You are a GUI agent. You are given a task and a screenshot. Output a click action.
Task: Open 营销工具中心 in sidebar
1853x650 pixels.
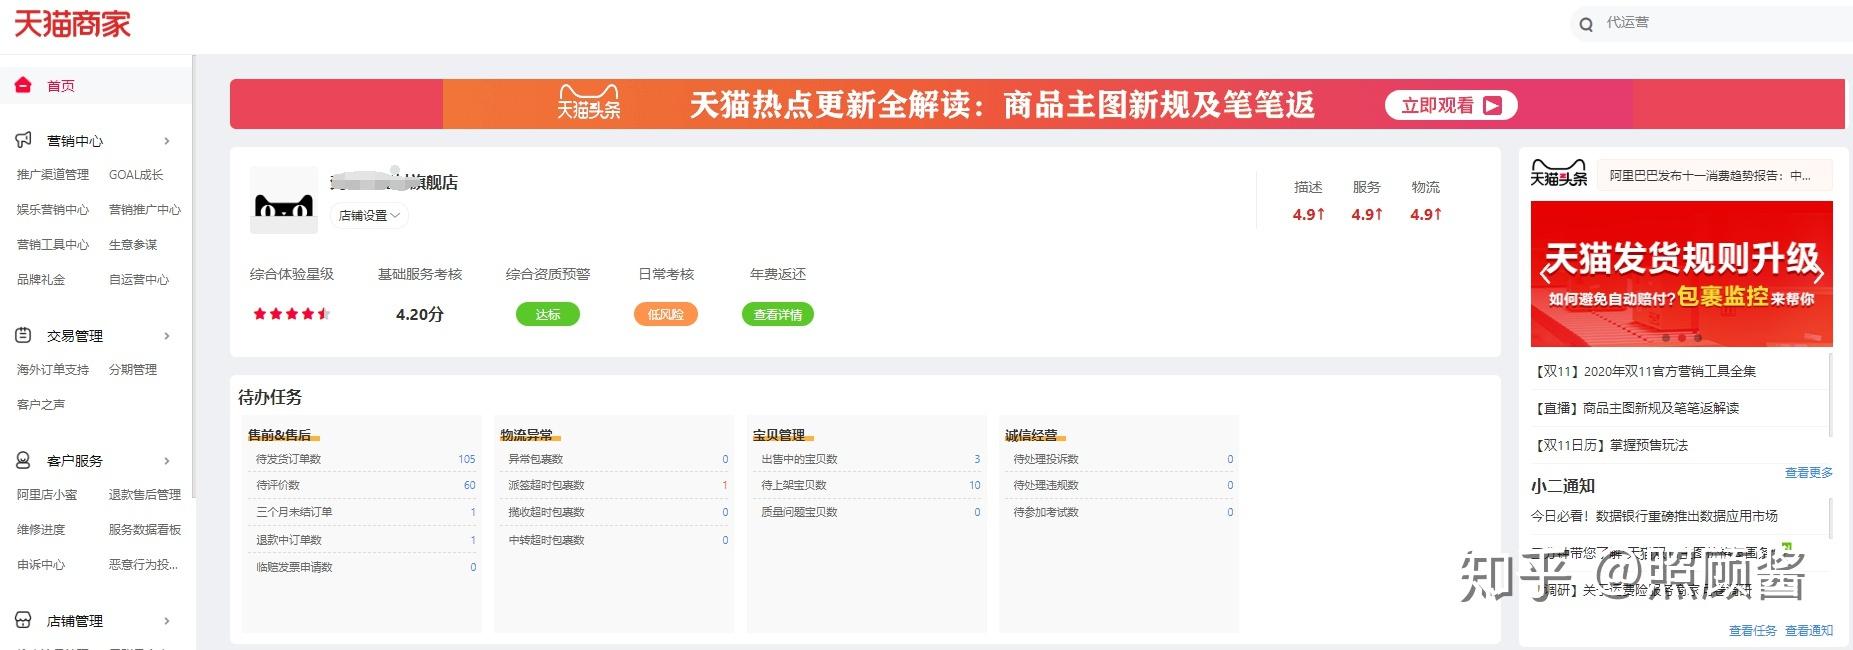coord(53,245)
